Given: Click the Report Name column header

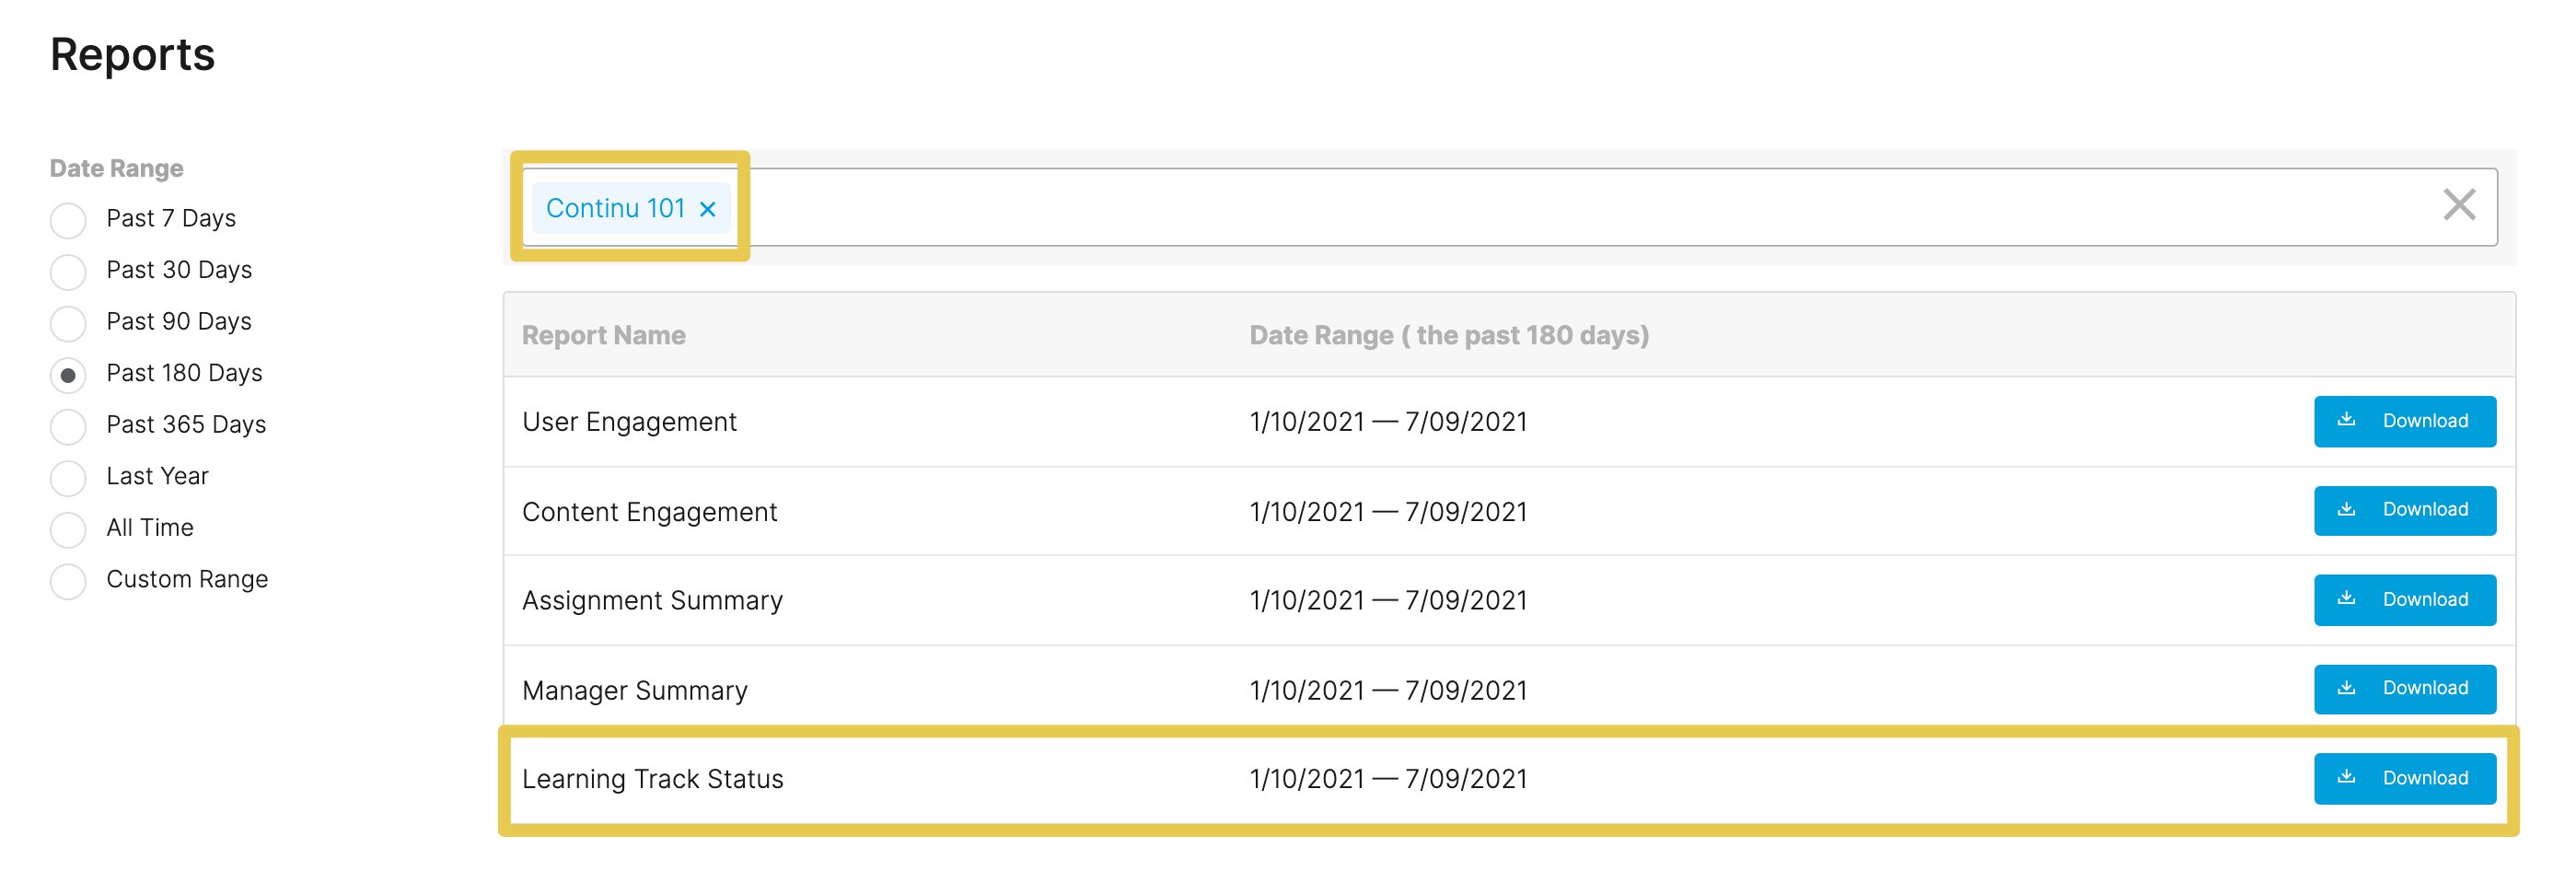Looking at the screenshot, I should (x=603, y=335).
